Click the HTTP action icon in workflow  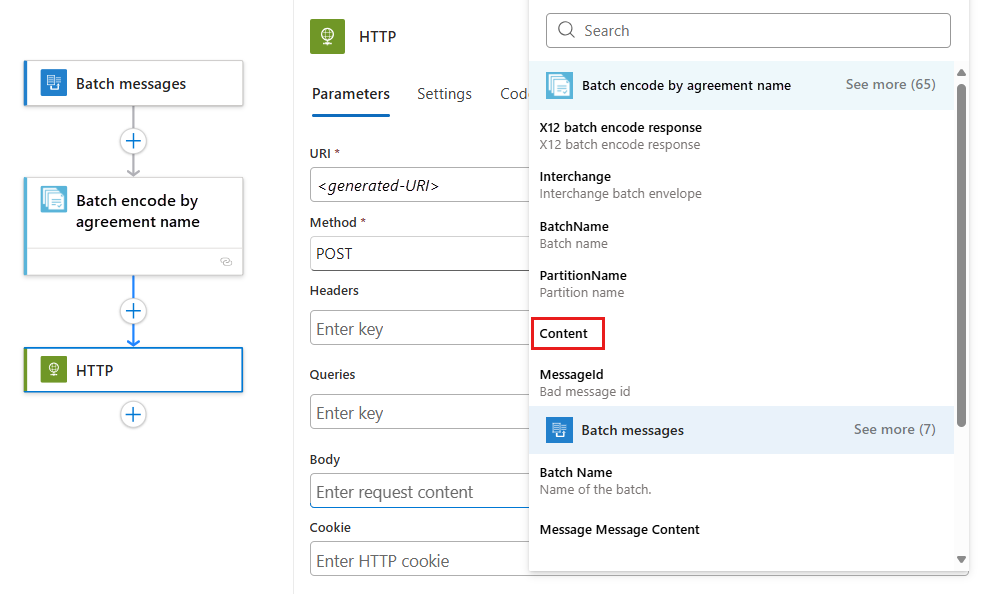54,370
